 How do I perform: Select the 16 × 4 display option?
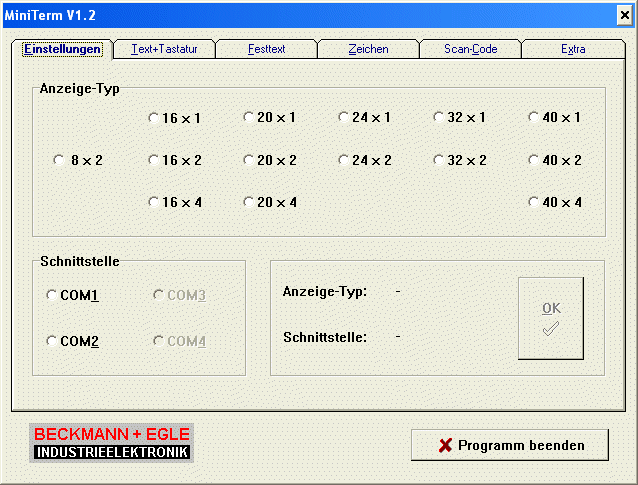[x=154, y=202]
